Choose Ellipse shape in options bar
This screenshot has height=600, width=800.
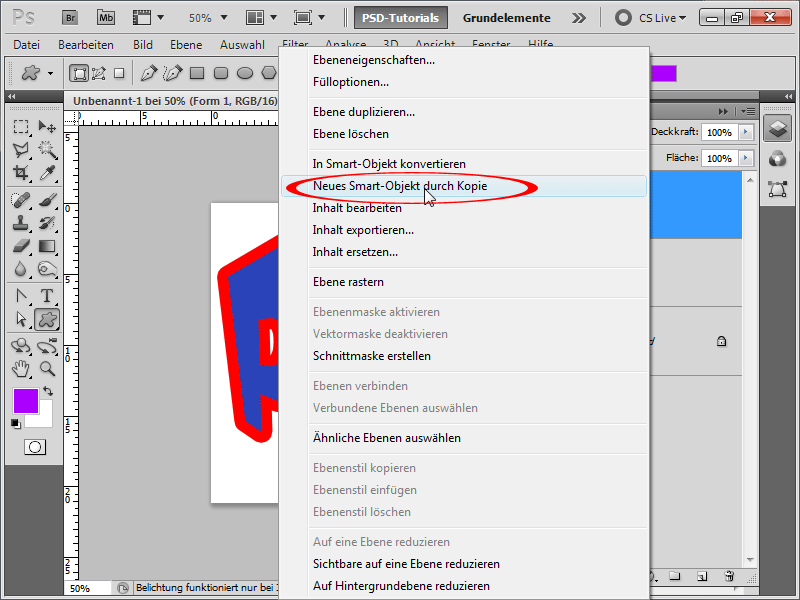tap(245, 73)
